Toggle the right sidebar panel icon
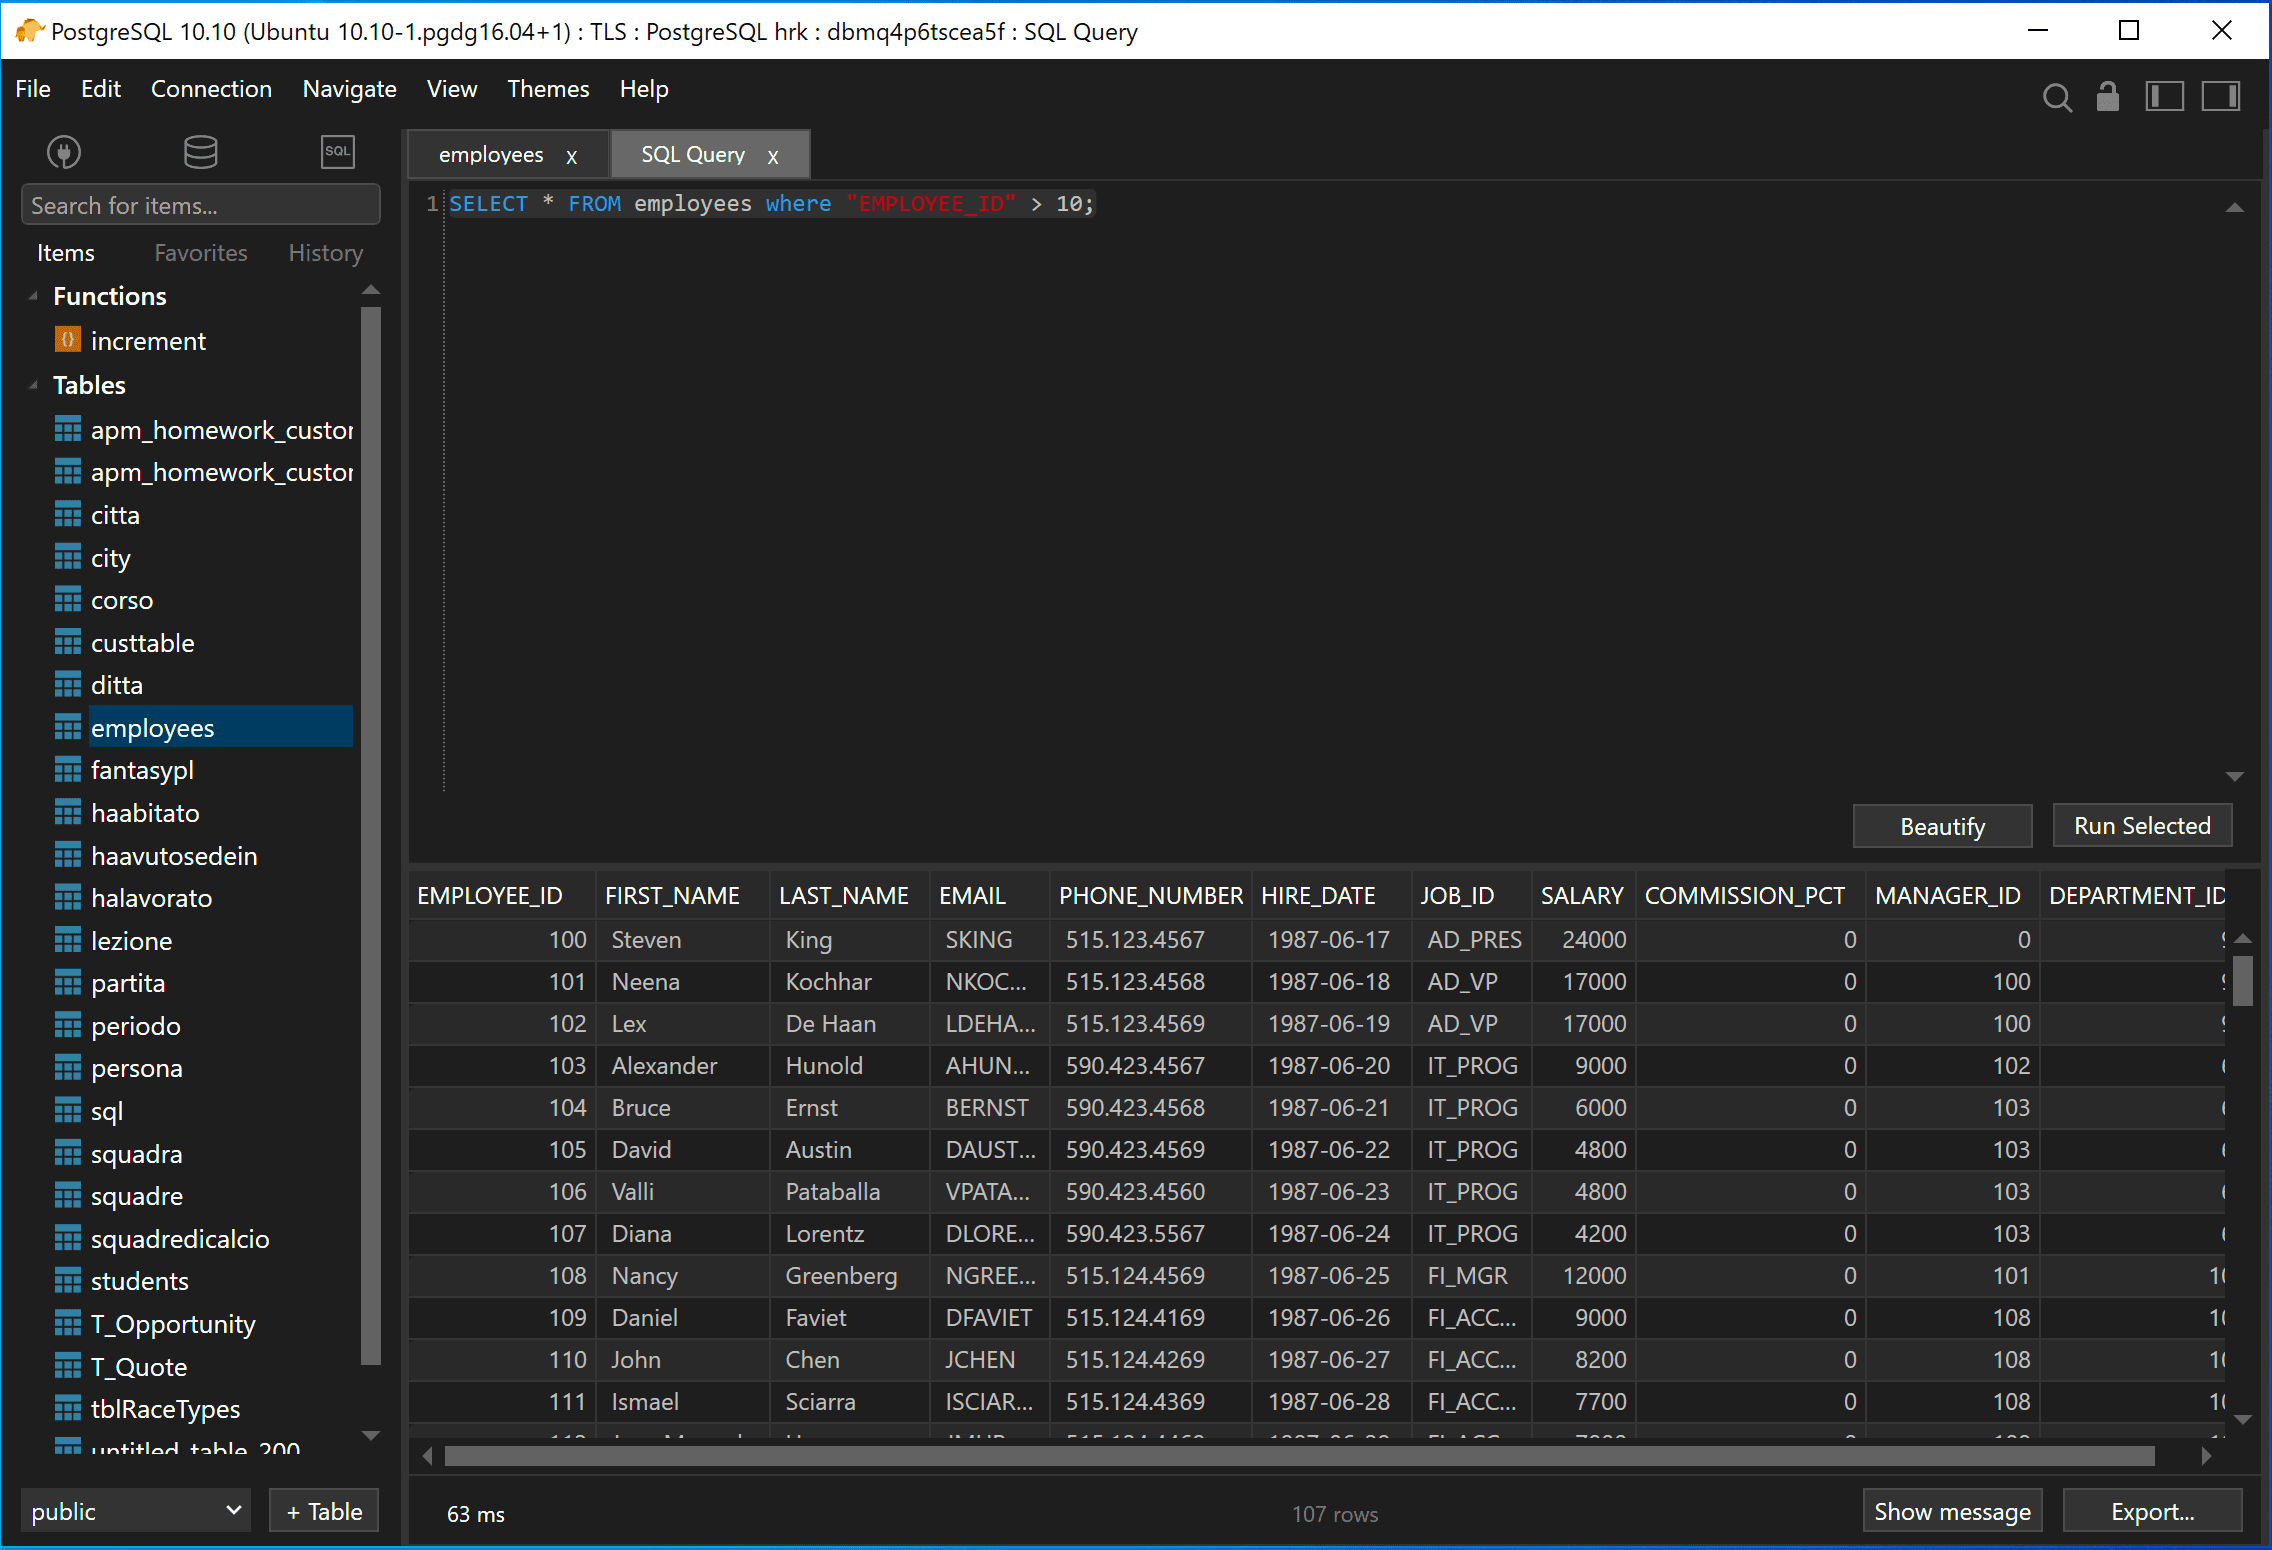 2220,96
